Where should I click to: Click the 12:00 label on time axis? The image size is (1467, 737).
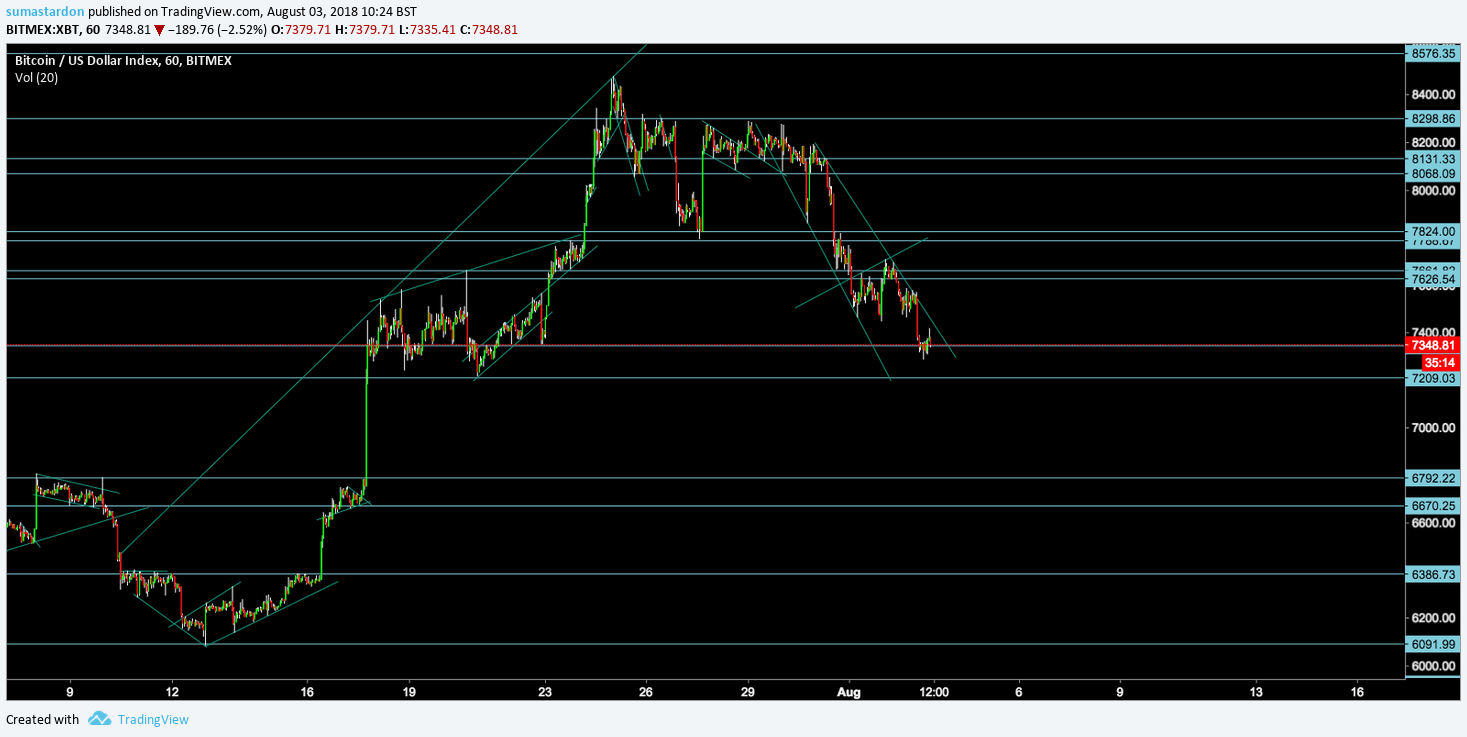coord(934,691)
